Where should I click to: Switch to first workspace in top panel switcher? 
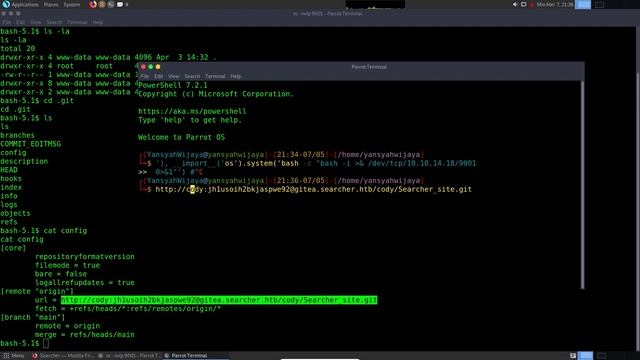coord(583,4)
